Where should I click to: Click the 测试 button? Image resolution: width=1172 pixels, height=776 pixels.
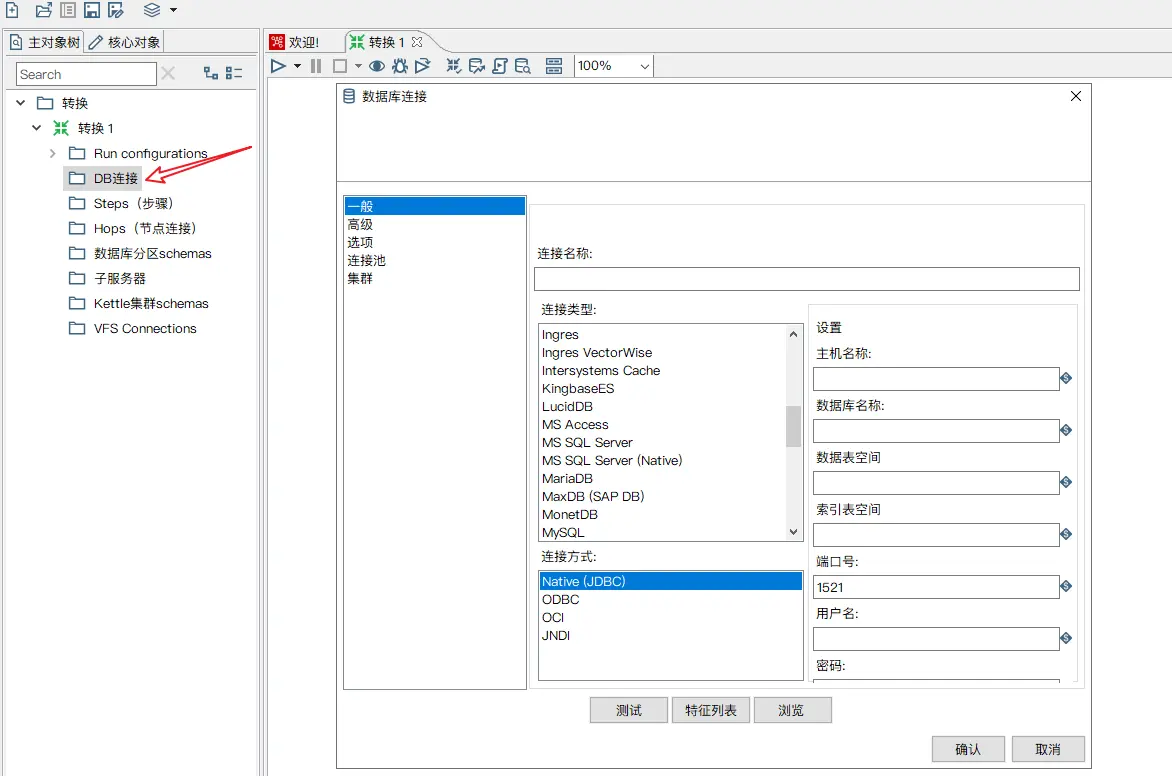pyautogui.click(x=629, y=710)
